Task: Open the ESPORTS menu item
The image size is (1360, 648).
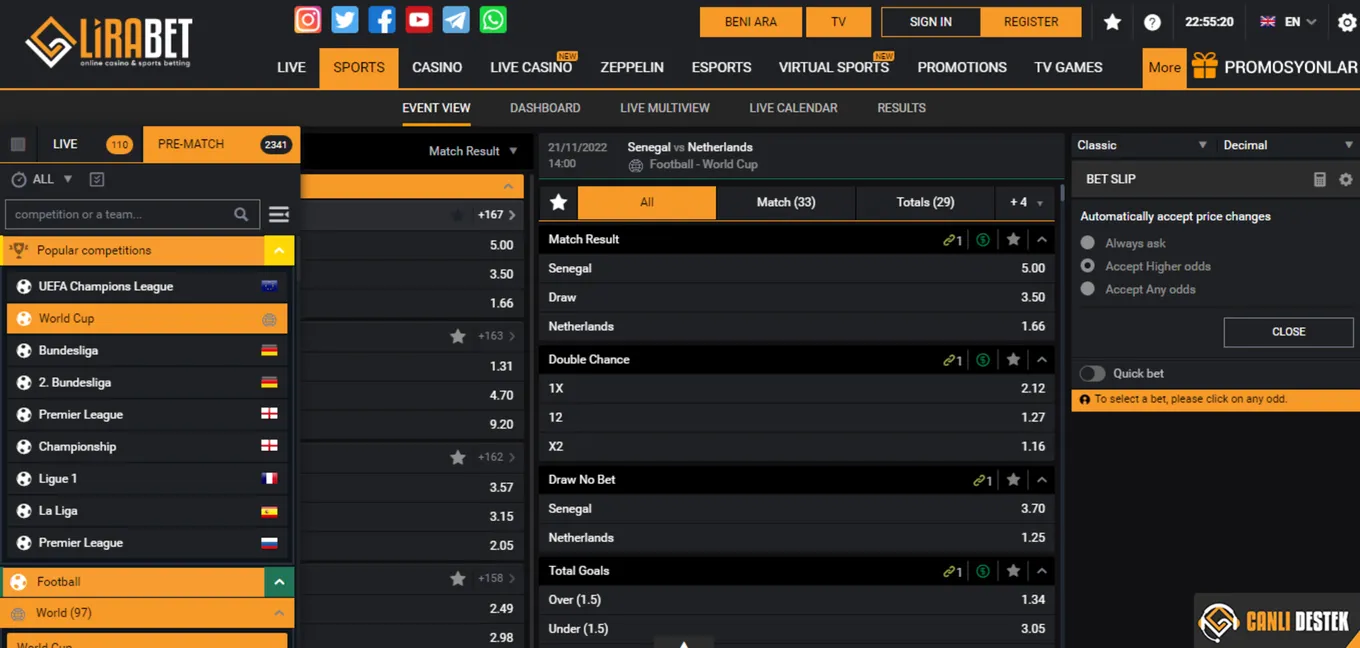Action: click(721, 67)
